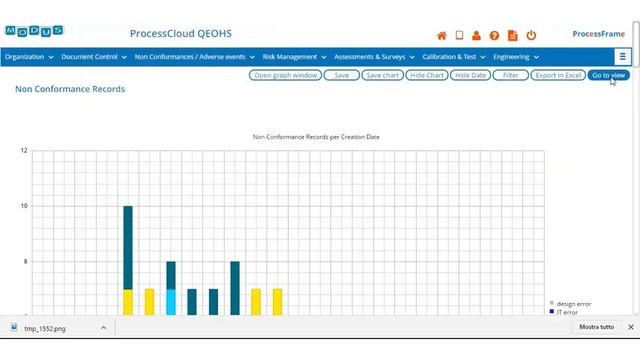Click the y-axis label 12
Viewport: 640px width, 360px height.
(x=24, y=150)
